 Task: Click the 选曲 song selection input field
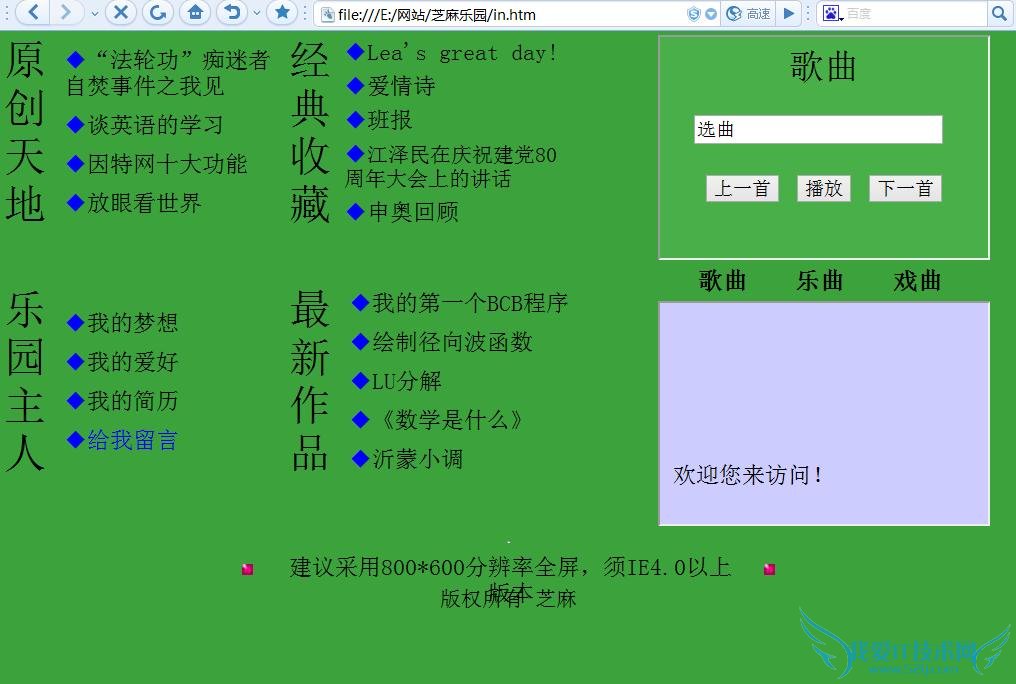818,130
